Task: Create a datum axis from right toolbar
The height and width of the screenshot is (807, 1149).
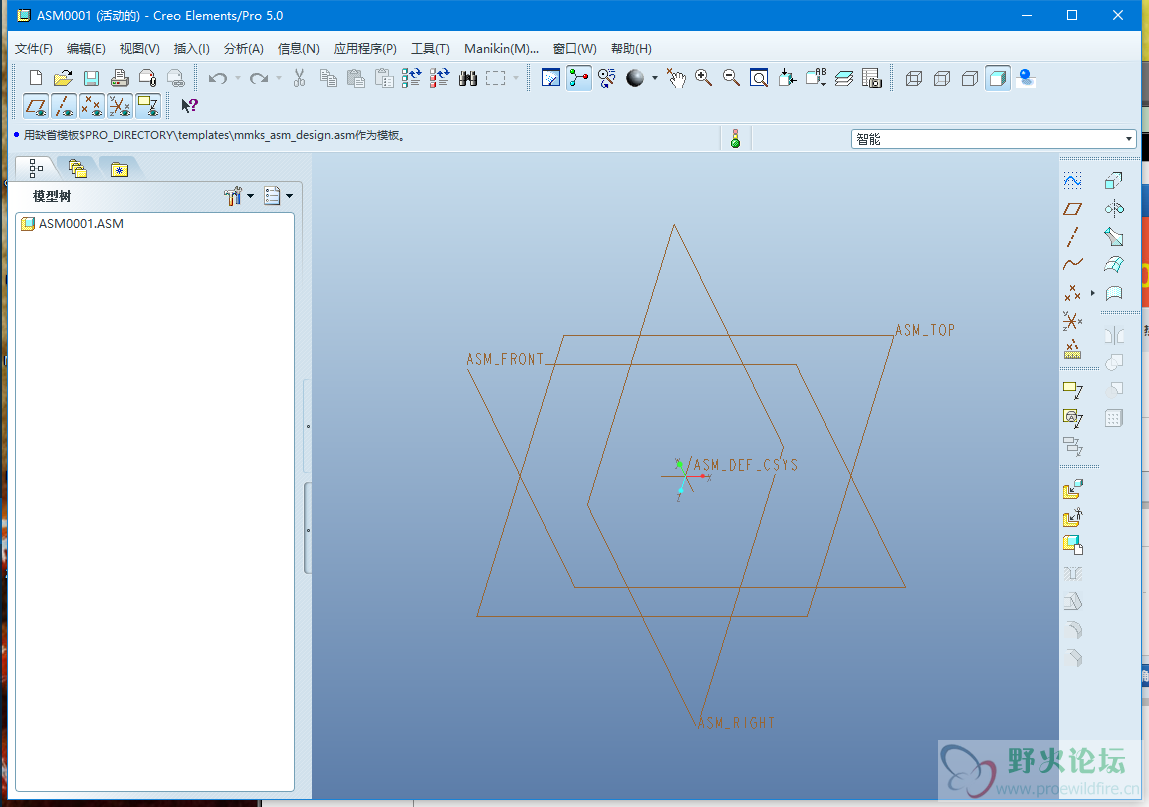Action: (1072, 237)
